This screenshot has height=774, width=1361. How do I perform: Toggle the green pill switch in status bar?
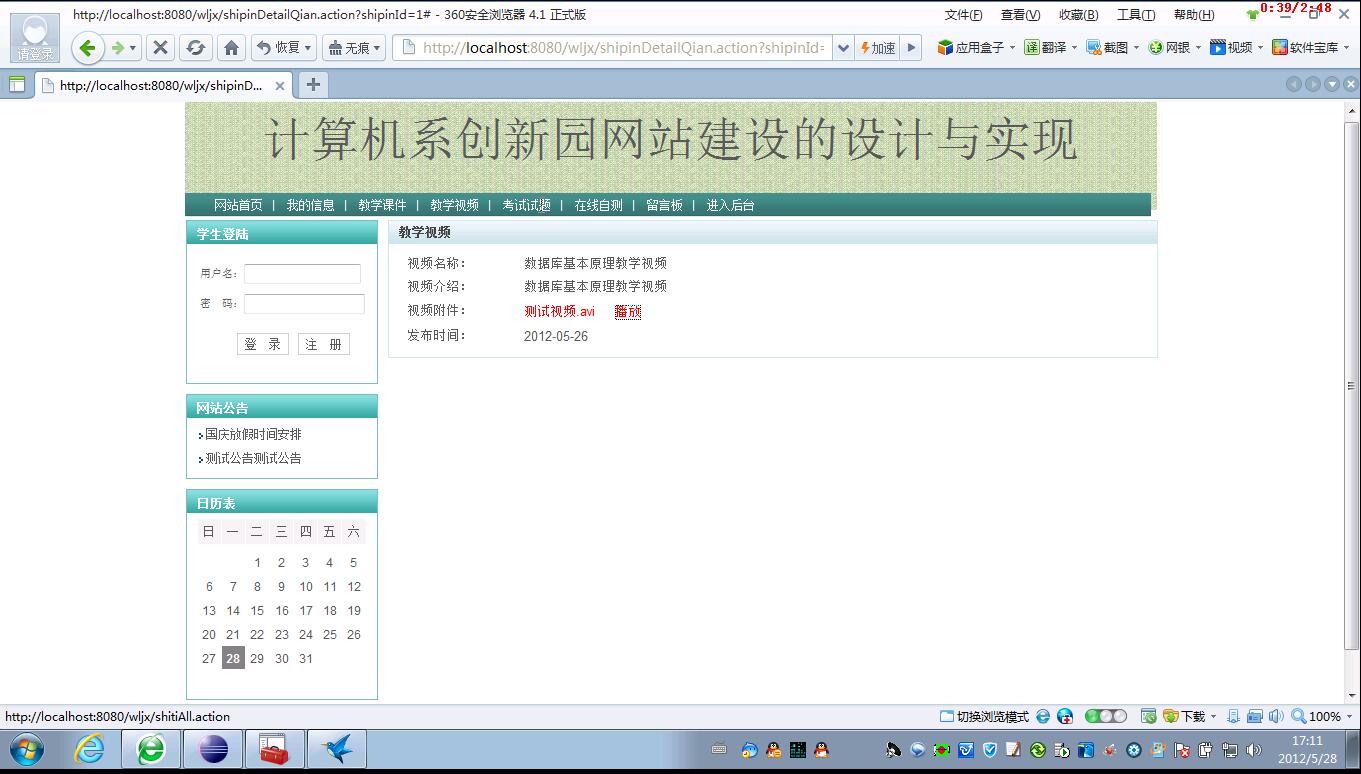(x=1106, y=716)
